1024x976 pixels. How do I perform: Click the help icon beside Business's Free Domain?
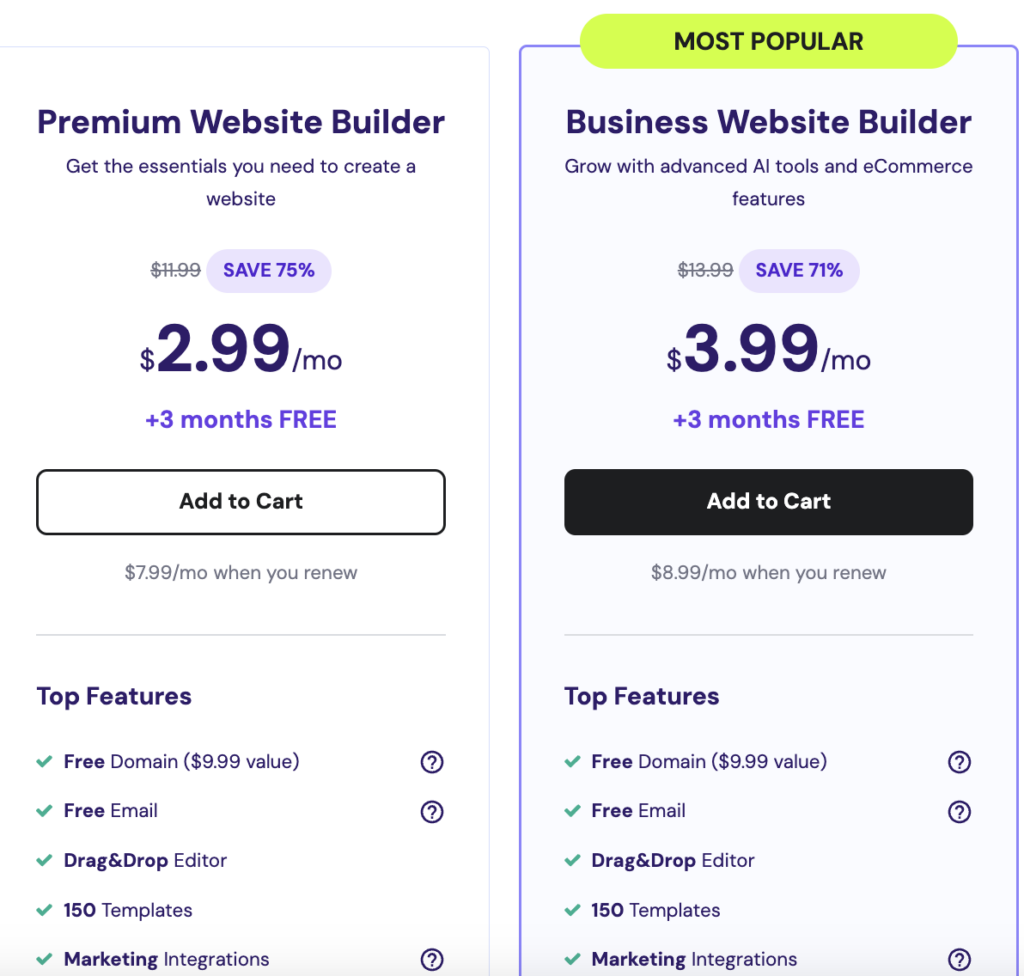tap(959, 762)
